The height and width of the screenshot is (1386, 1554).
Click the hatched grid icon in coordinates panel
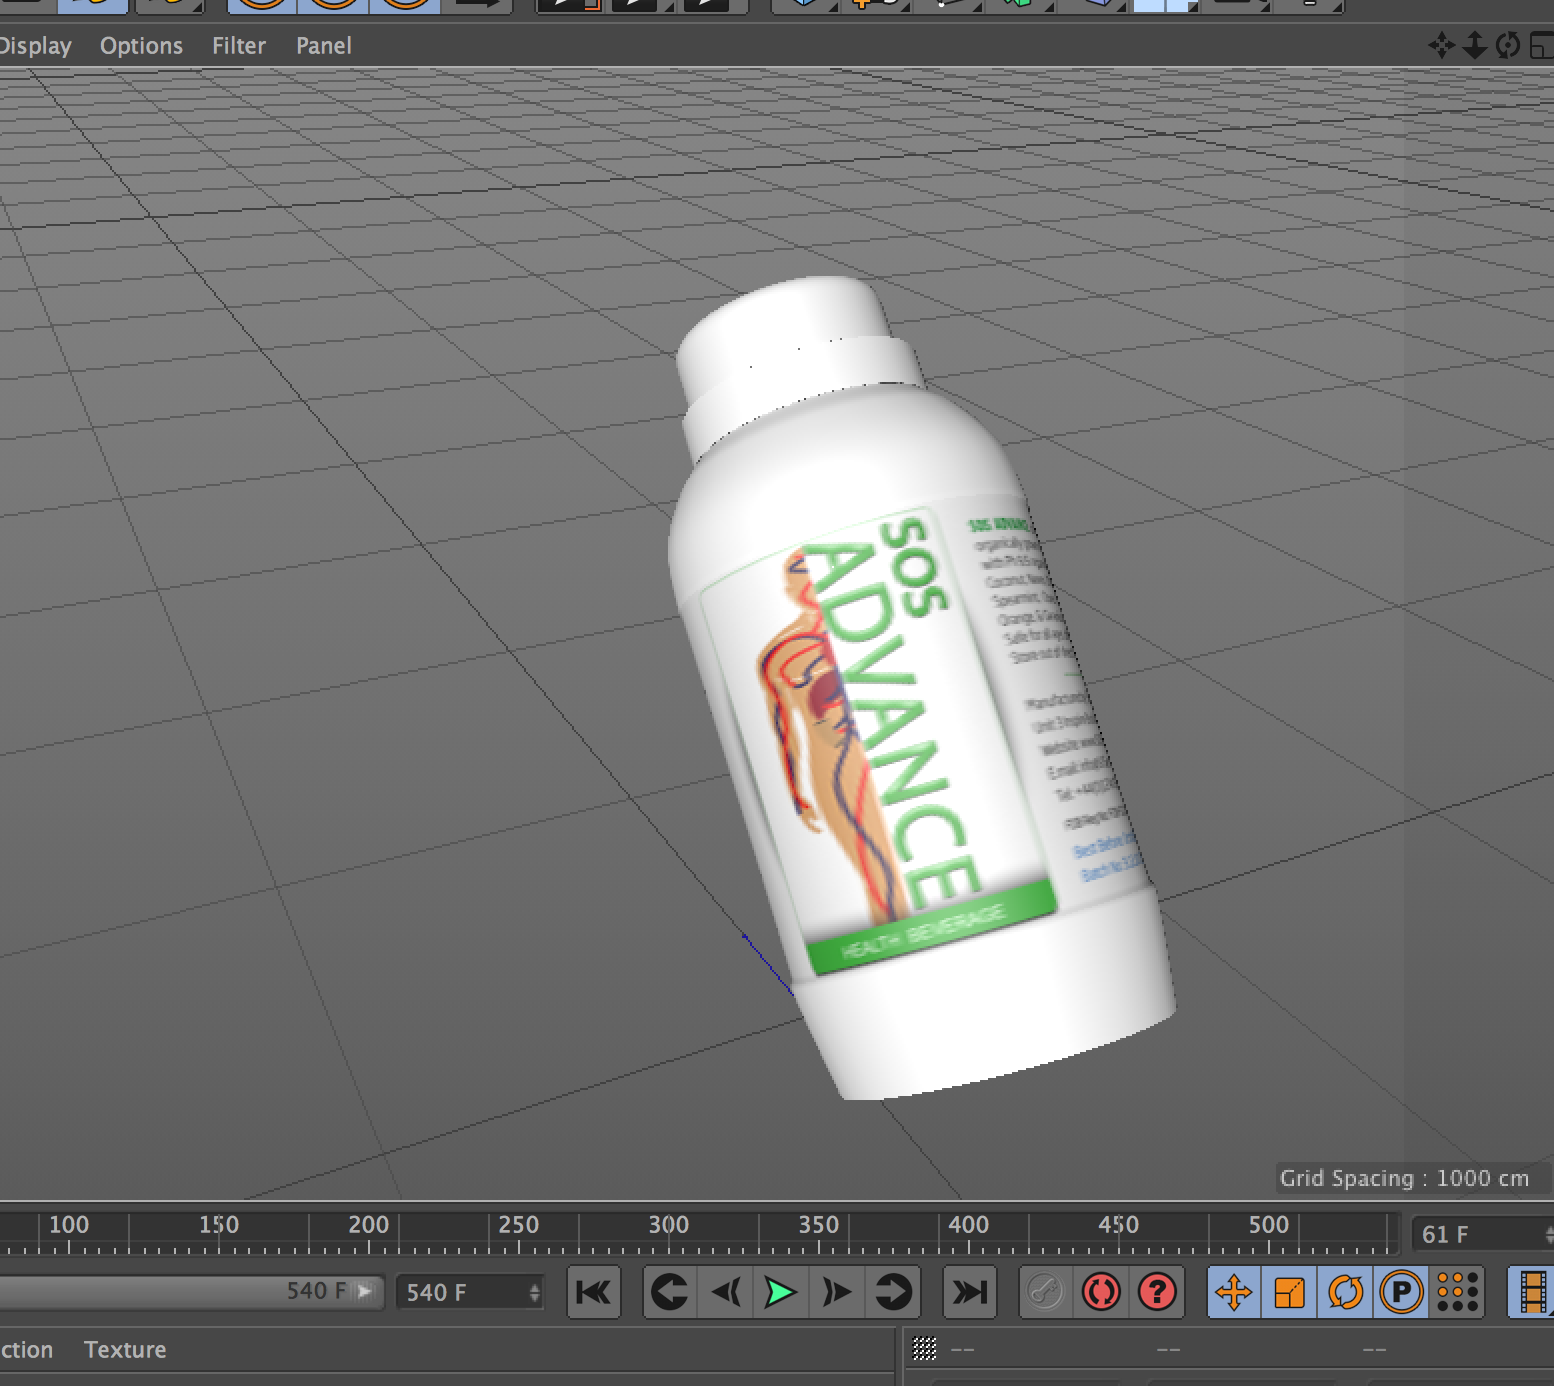point(925,1349)
